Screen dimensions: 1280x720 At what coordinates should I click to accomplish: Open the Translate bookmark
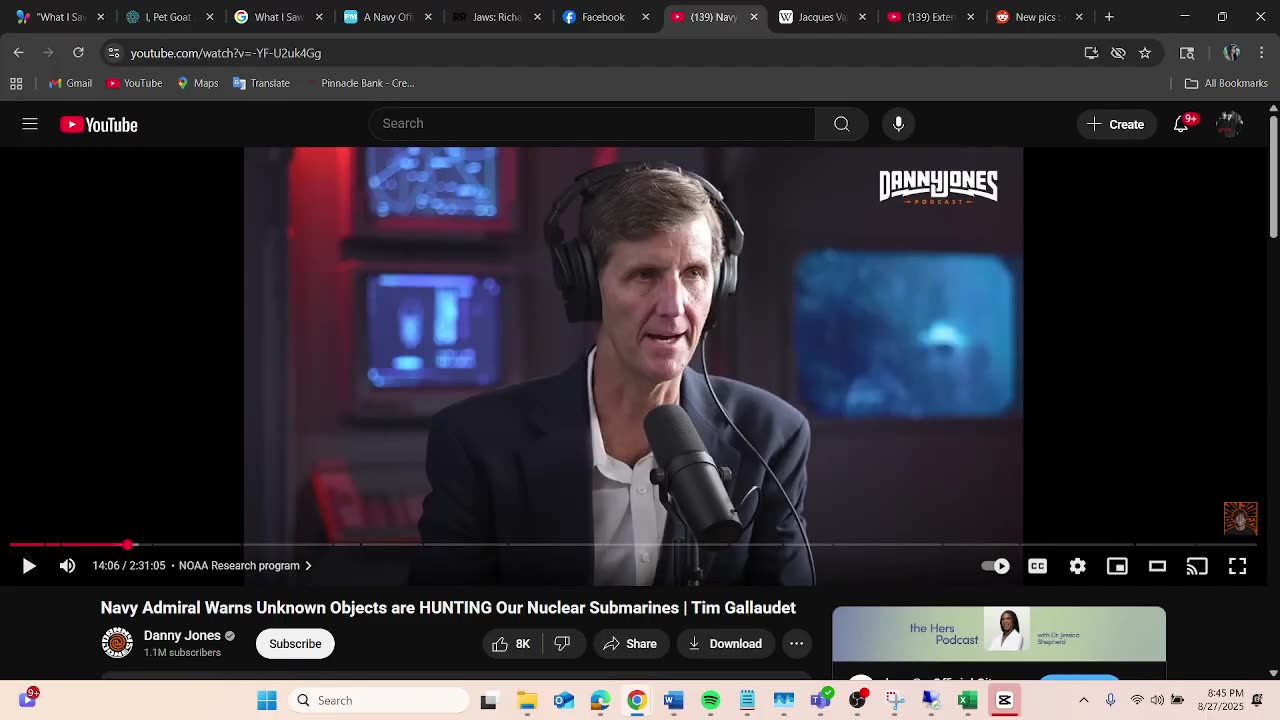261,83
